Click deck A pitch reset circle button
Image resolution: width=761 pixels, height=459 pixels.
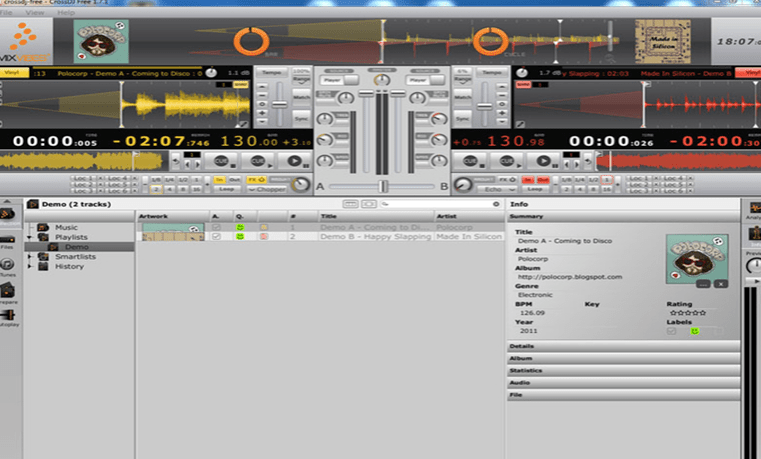coord(262,104)
